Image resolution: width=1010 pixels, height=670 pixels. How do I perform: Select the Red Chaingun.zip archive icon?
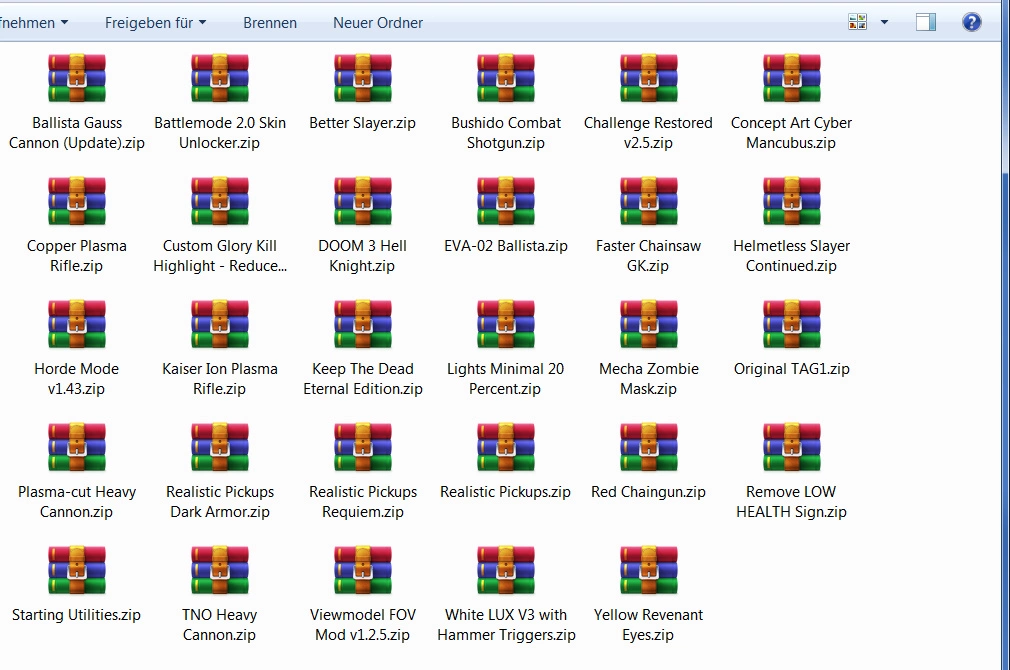pos(649,447)
